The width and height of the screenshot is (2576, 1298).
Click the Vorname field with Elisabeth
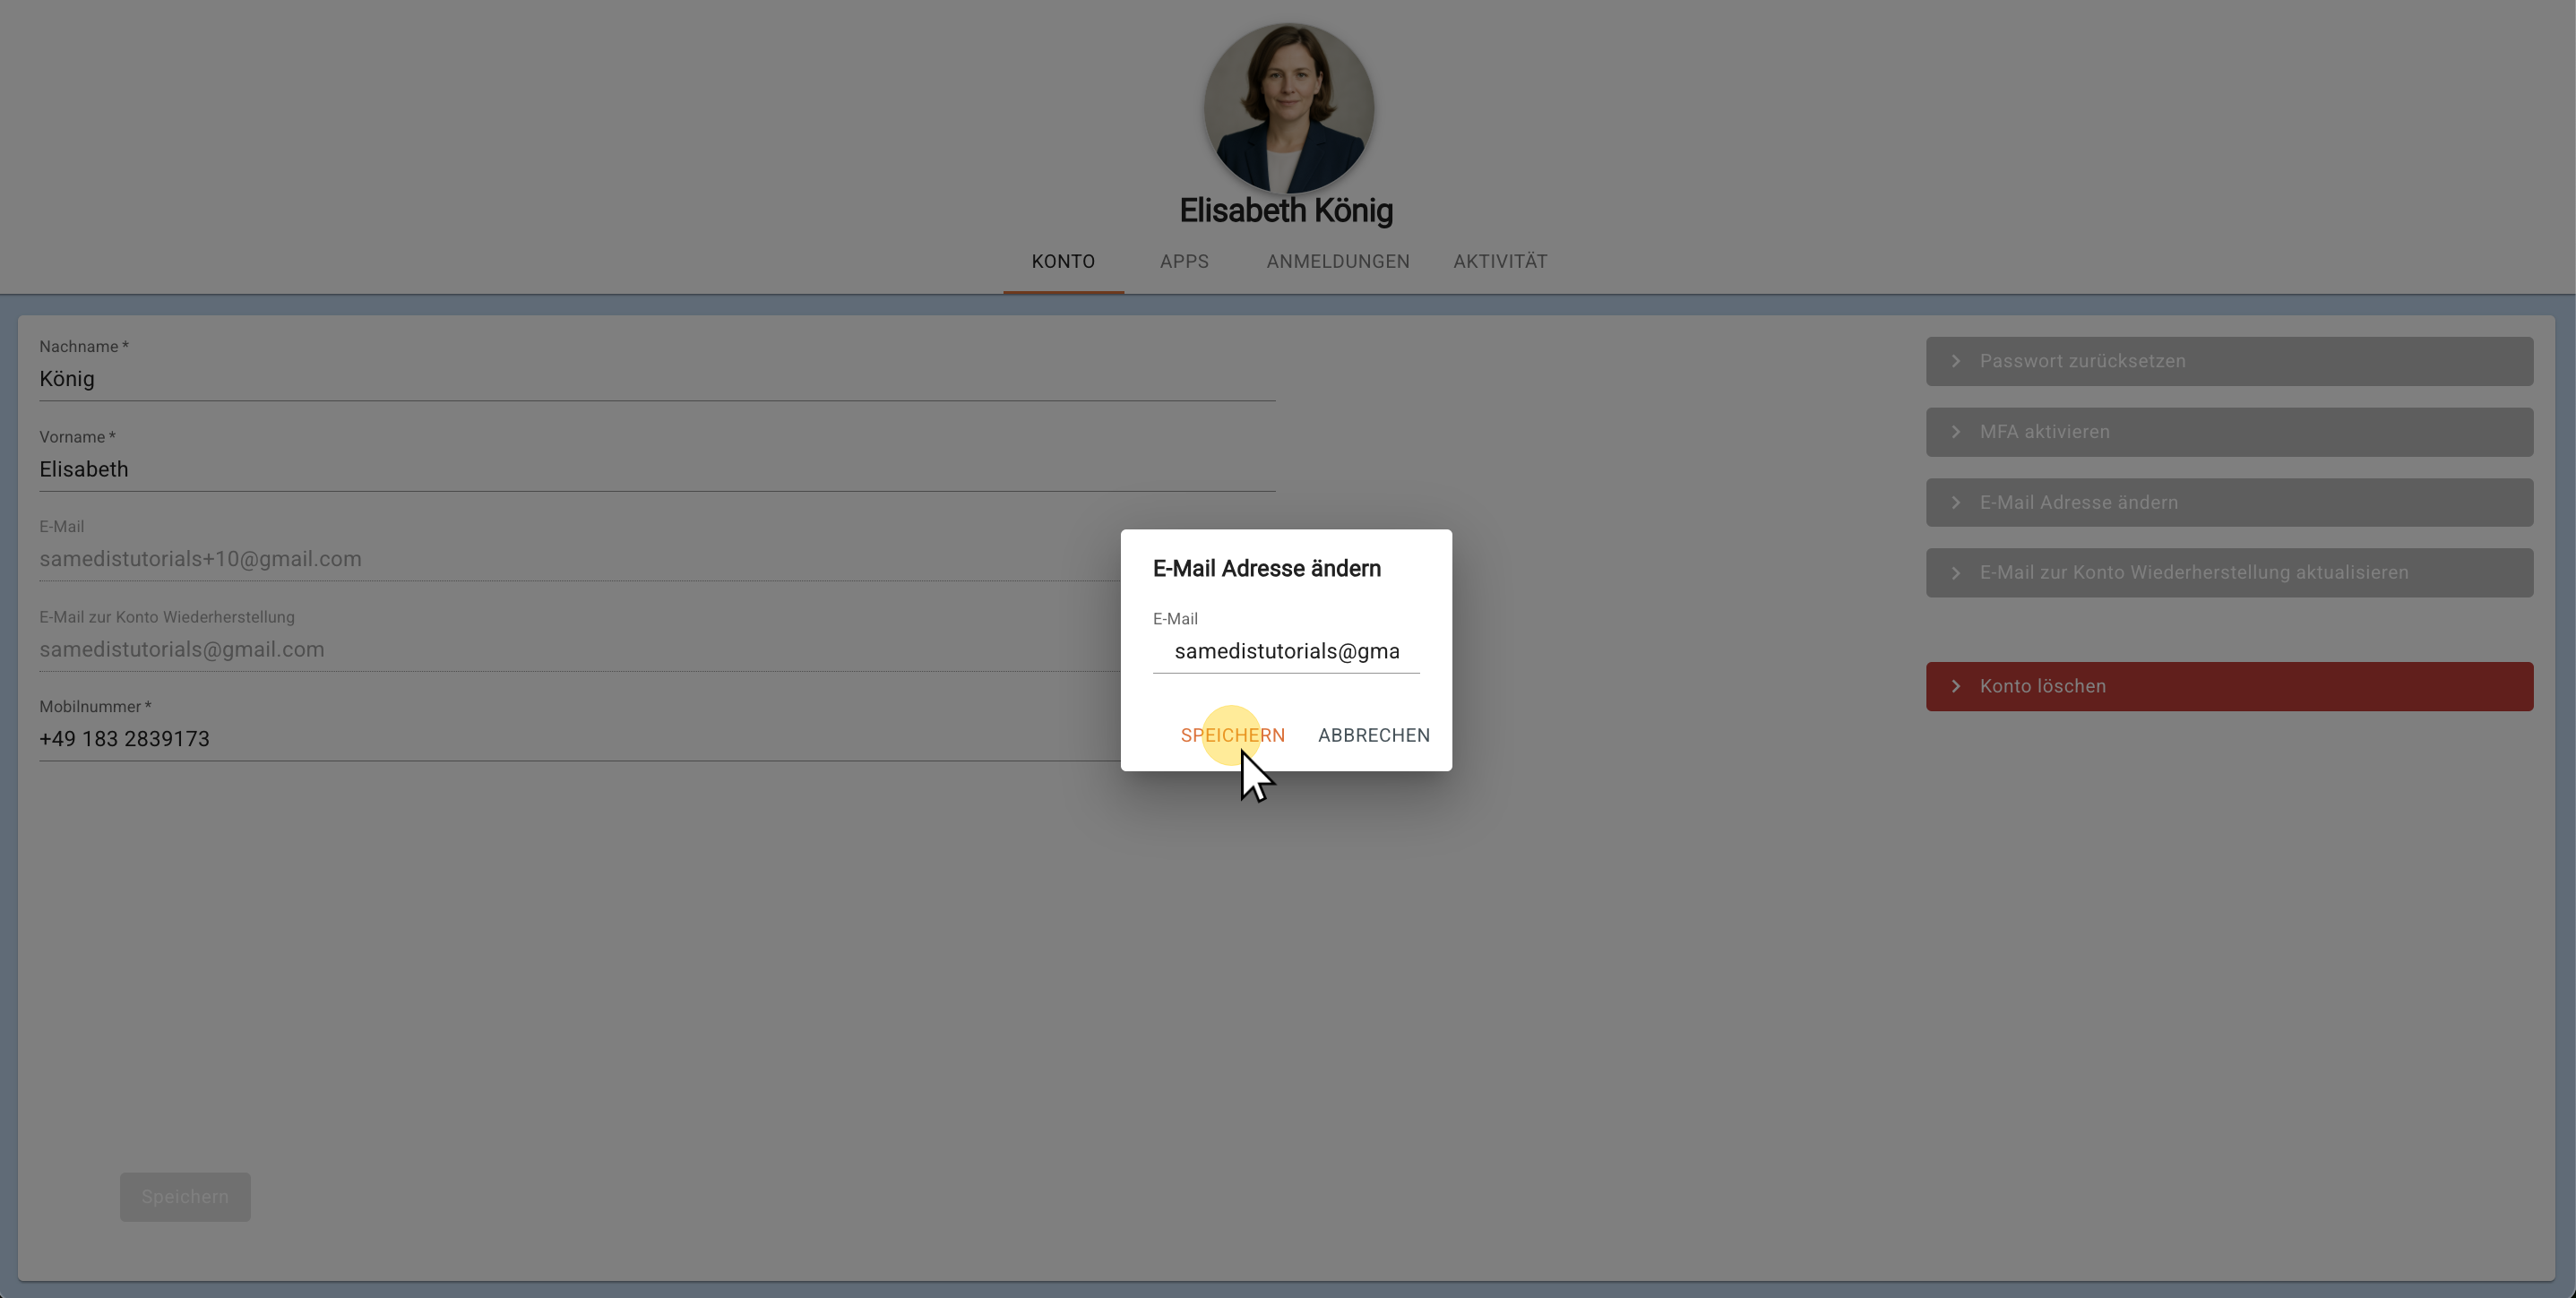656,469
